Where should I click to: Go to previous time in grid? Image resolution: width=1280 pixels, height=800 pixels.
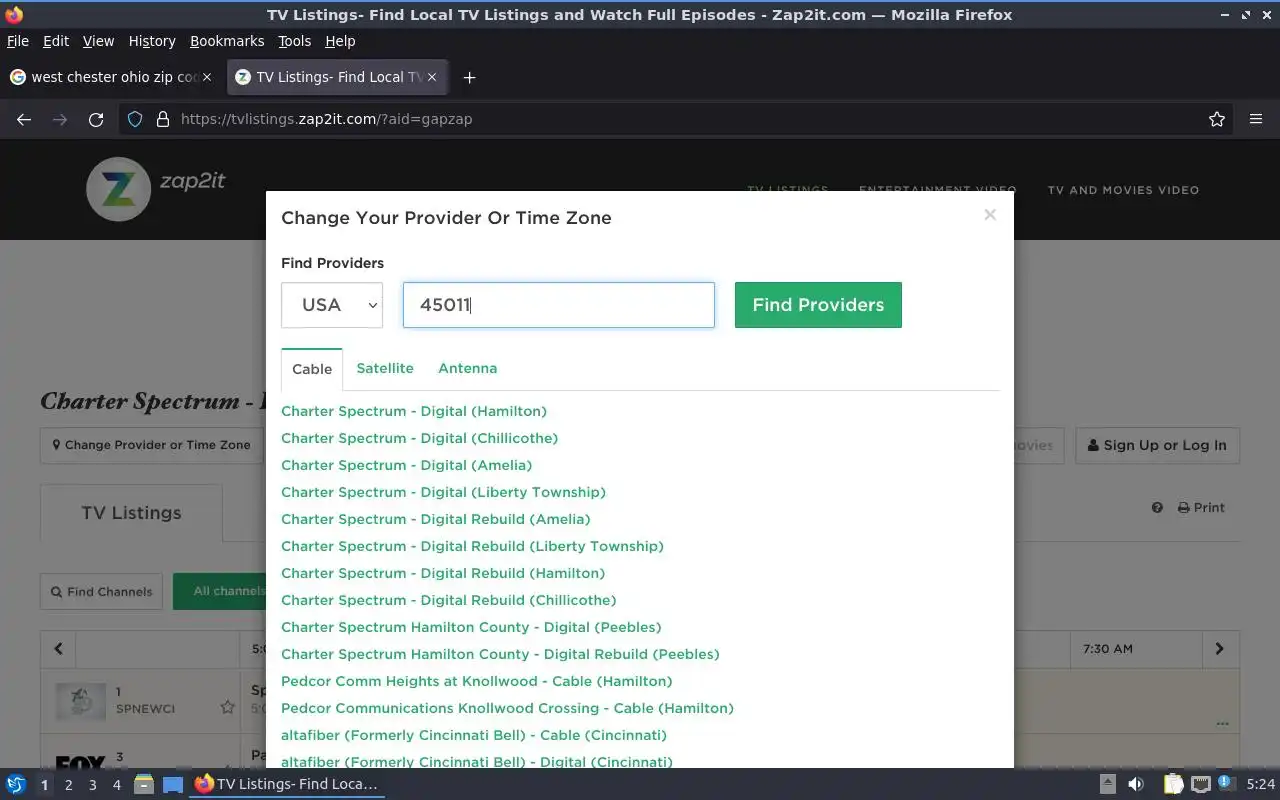58,649
